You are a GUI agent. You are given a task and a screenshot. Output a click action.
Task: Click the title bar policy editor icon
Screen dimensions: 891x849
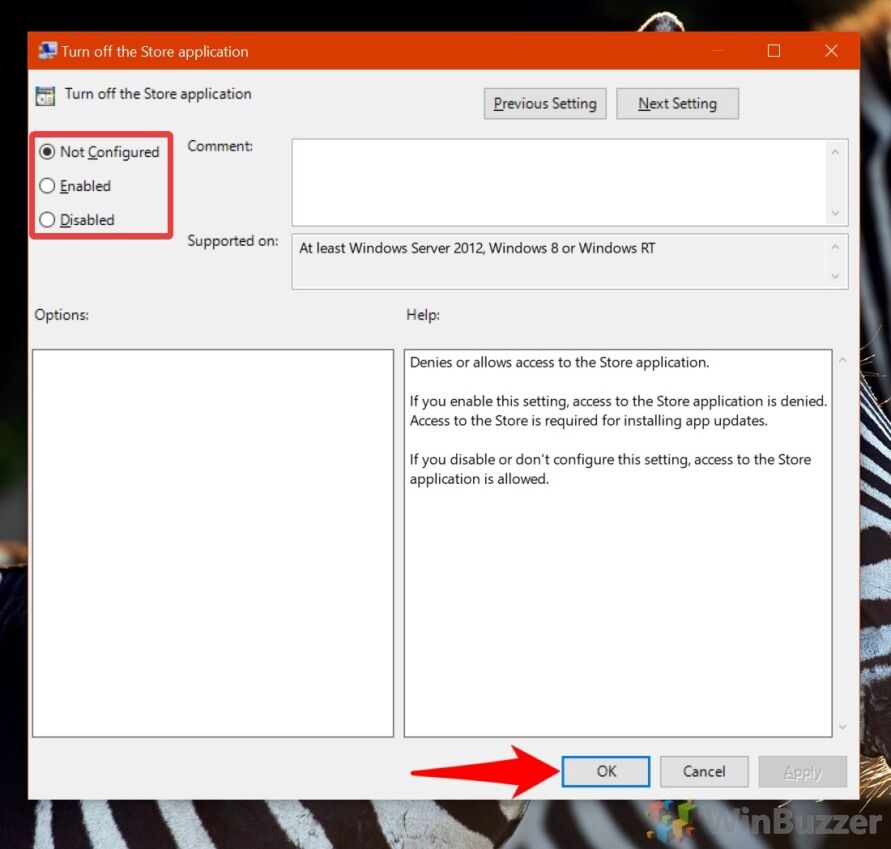[x=47, y=51]
